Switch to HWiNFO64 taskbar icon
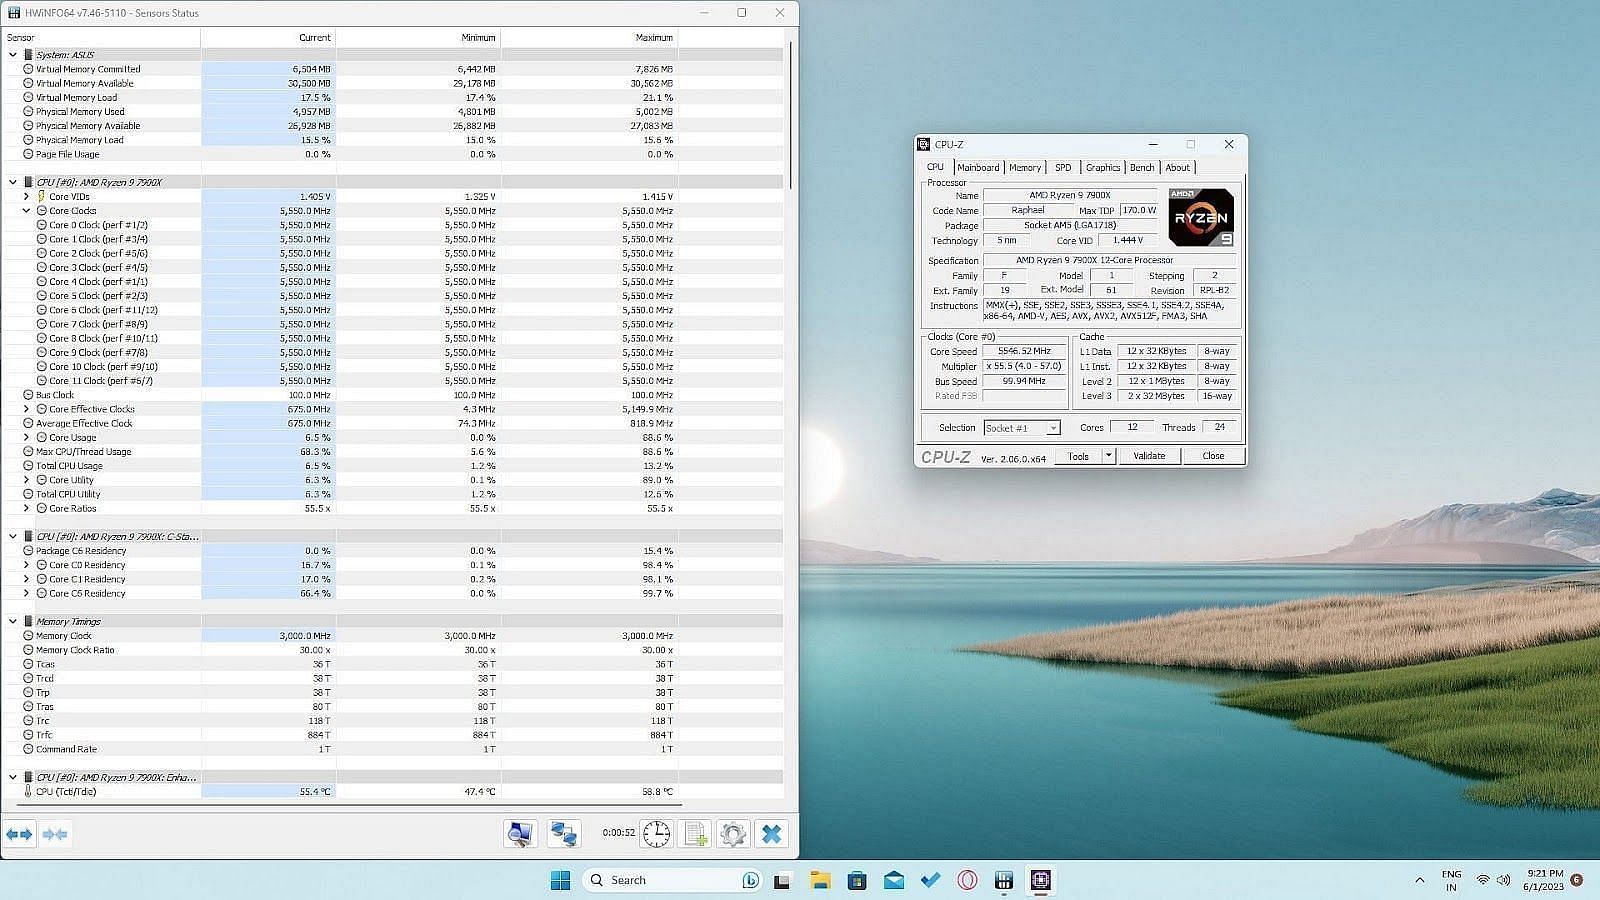 pyautogui.click(x=1004, y=880)
